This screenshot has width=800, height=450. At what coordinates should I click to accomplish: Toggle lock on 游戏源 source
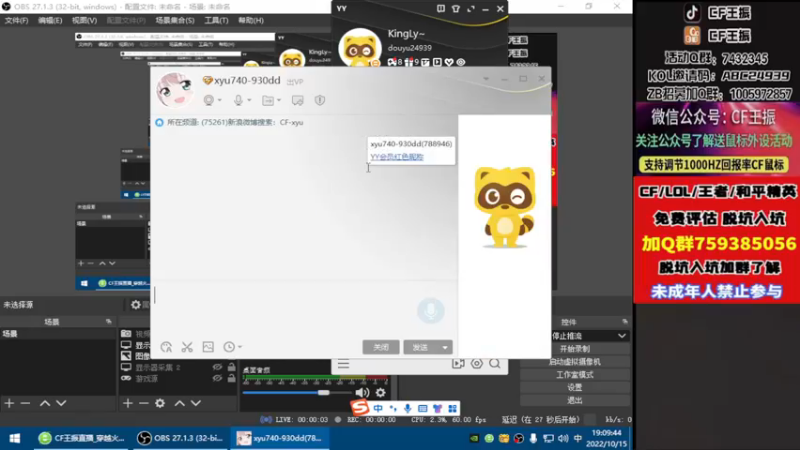click(232, 379)
